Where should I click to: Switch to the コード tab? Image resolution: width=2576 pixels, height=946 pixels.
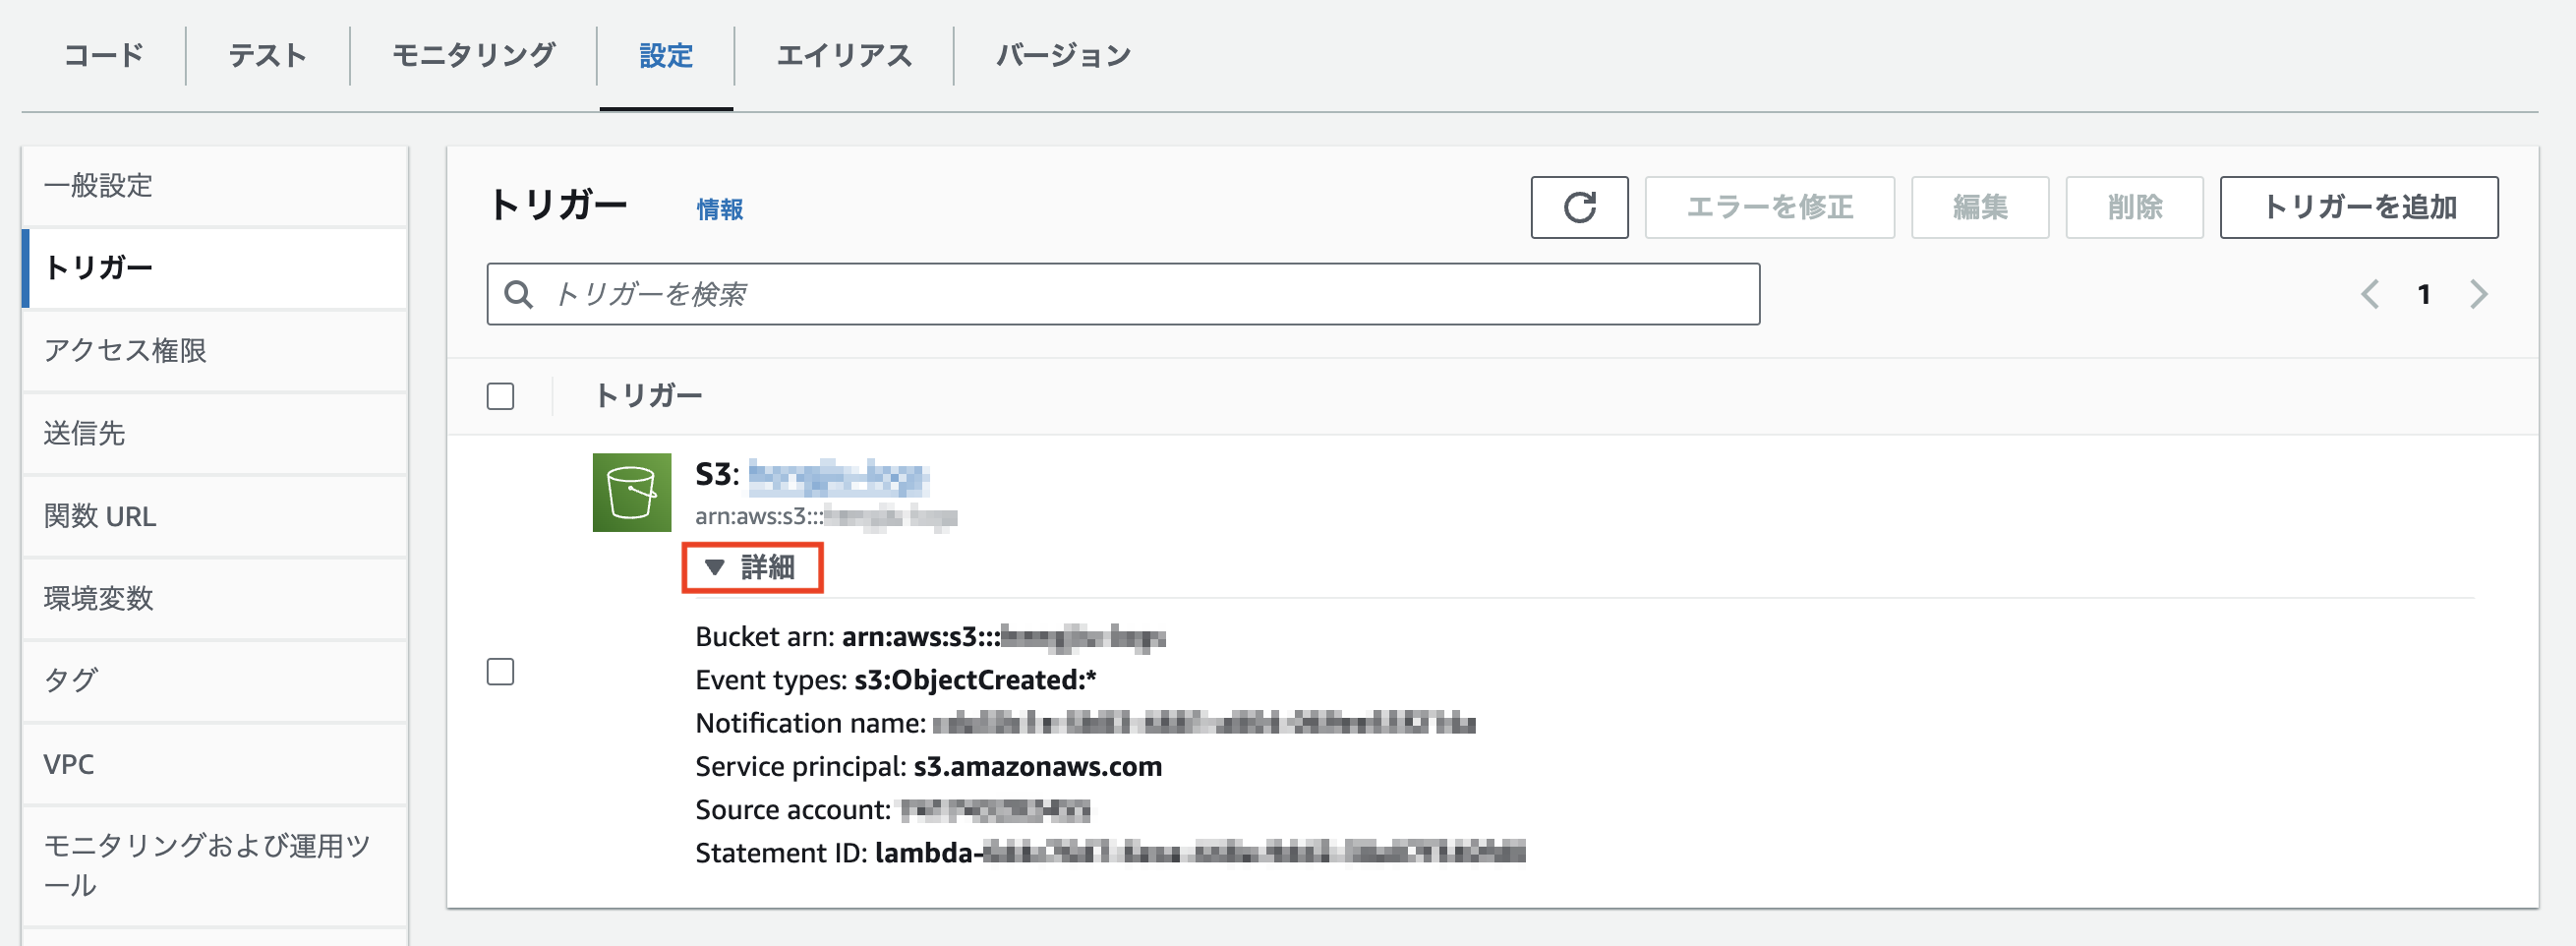103,55
